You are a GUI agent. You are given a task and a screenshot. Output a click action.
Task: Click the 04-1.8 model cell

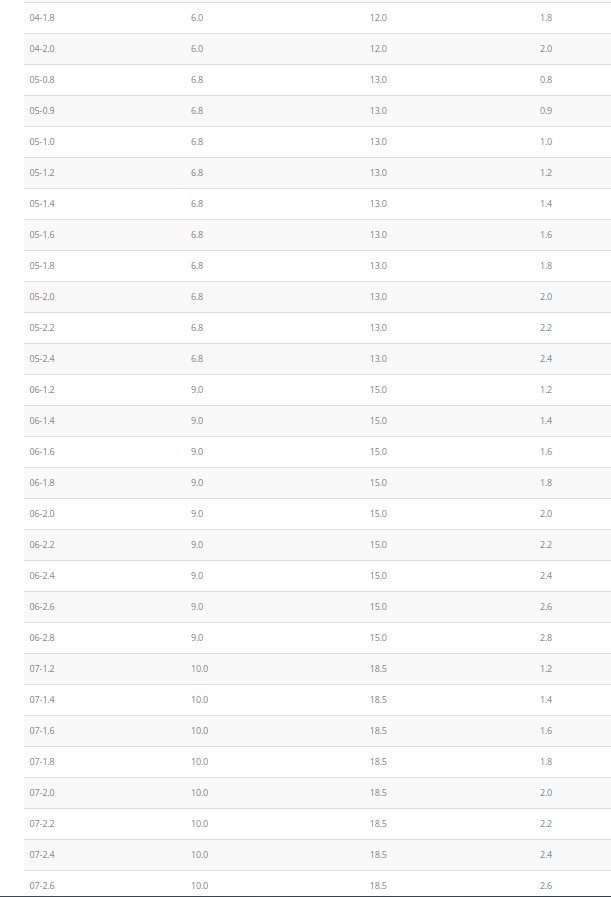click(x=42, y=18)
